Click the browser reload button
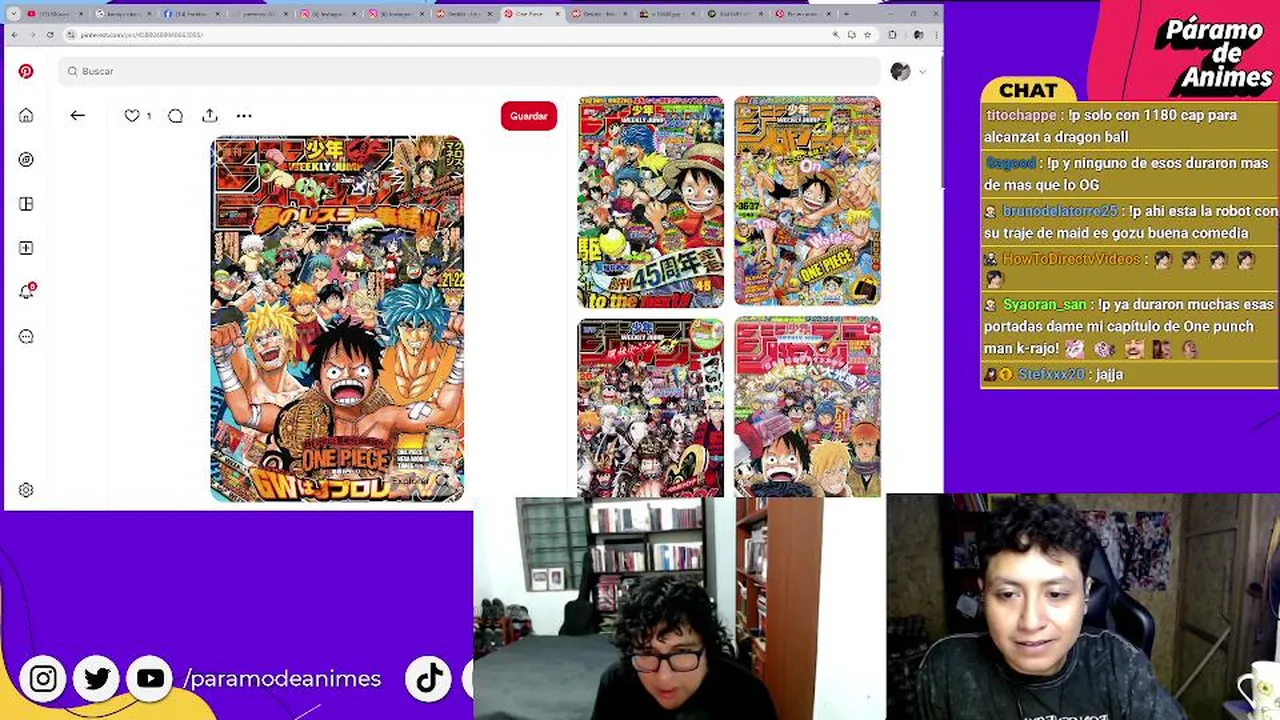This screenshot has width=1280, height=720. (50, 34)
